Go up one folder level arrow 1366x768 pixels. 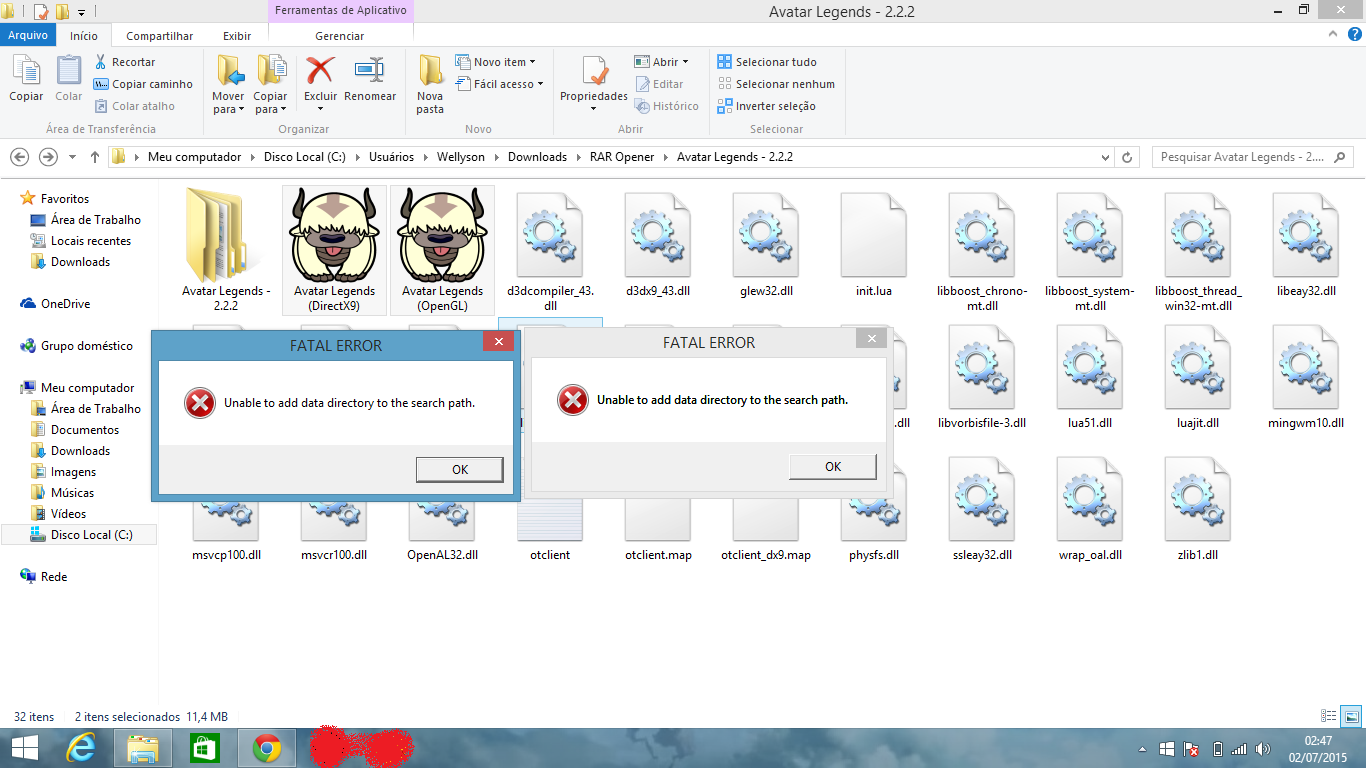coord(95,157)
